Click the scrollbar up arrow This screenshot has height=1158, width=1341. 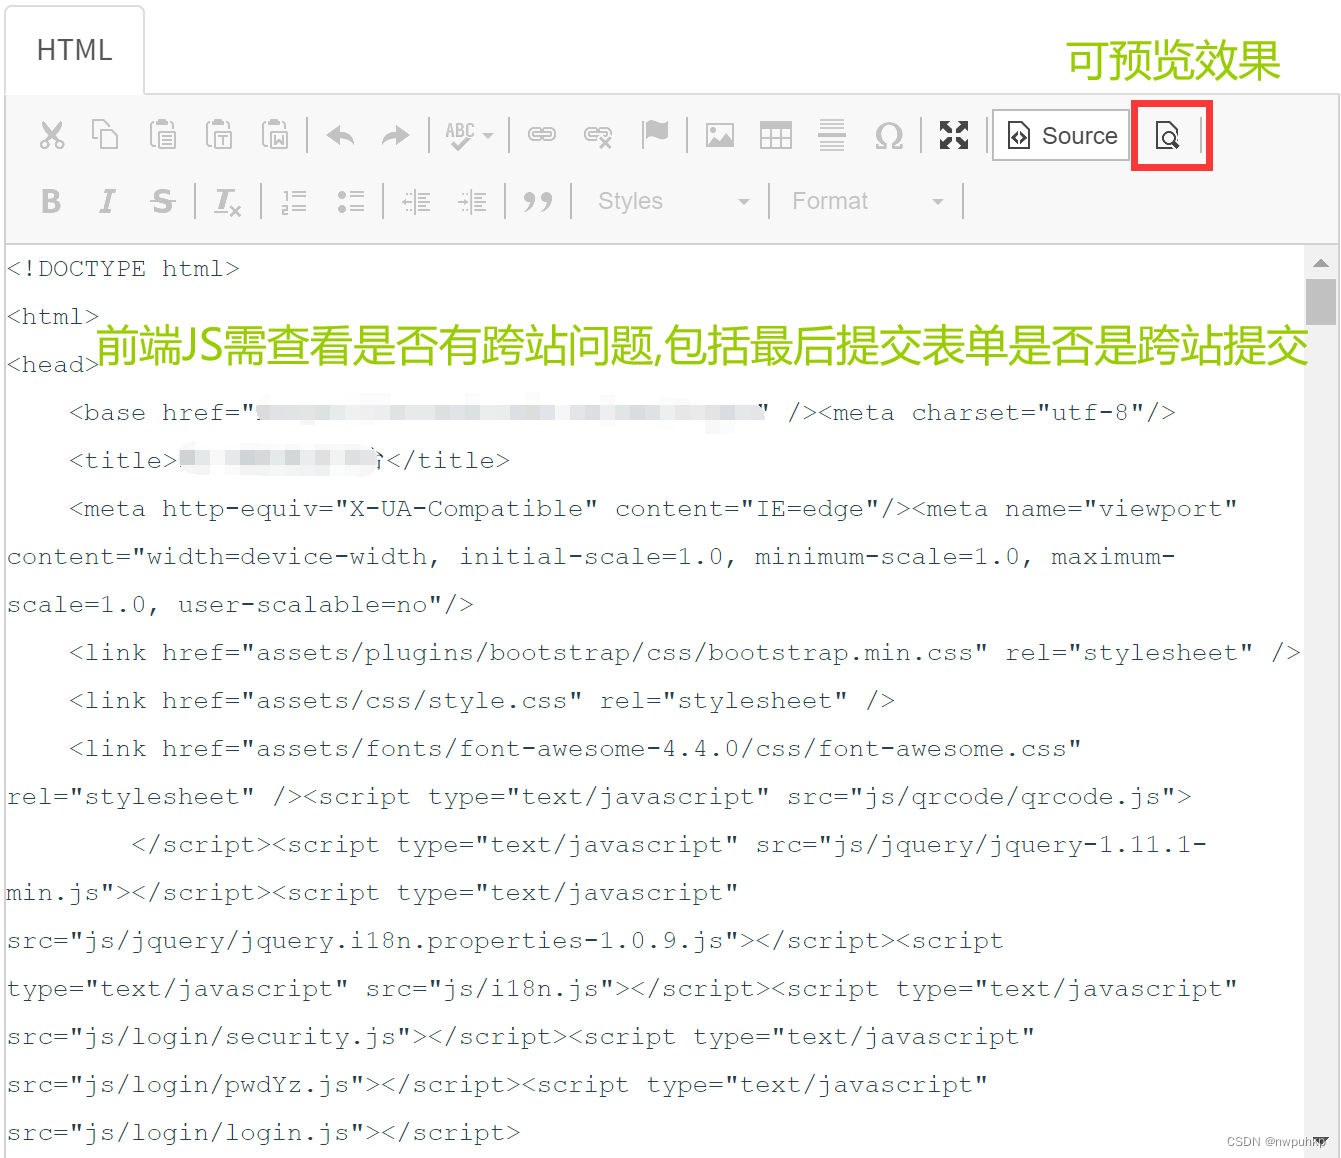click(1320, 263)
